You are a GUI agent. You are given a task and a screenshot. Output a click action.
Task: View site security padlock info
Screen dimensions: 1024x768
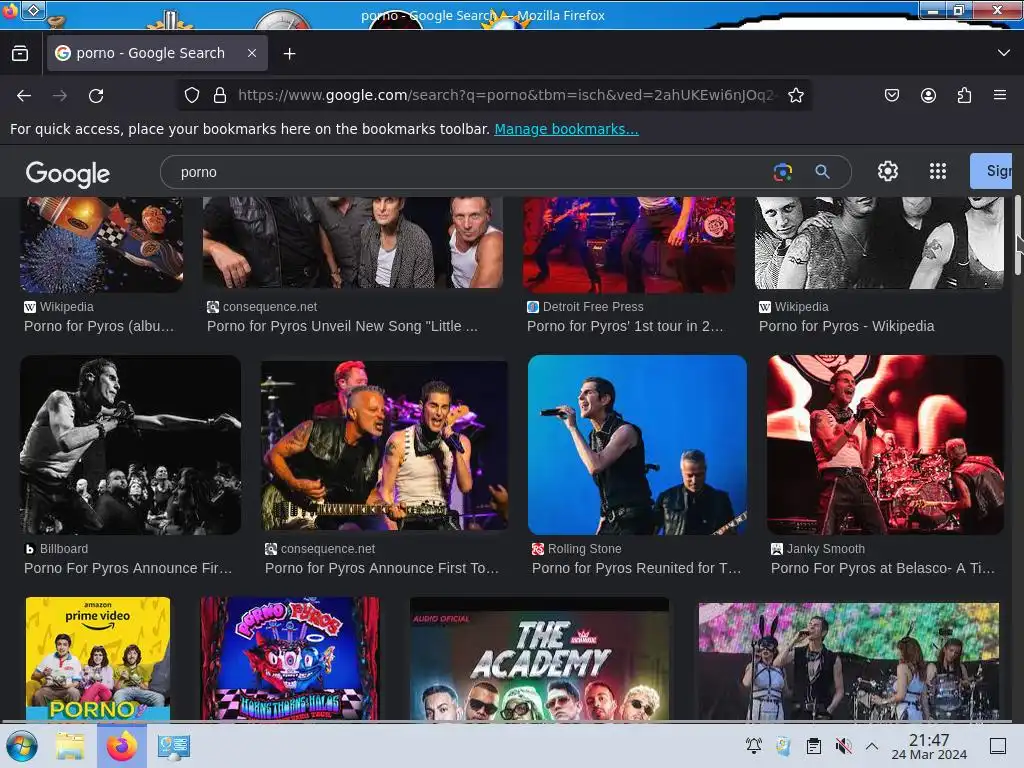(220, 95)
